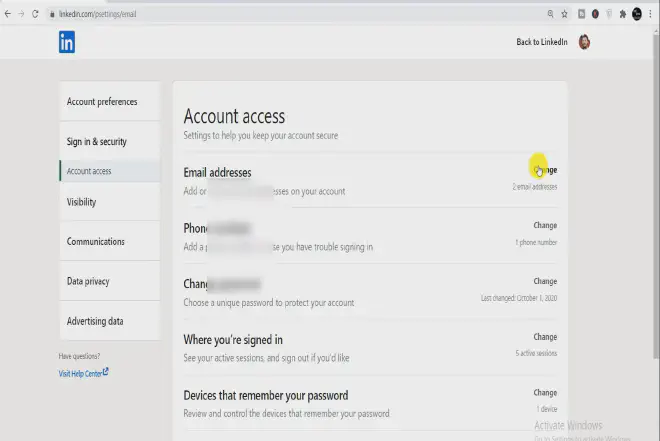Screen dimensions: 660x441
Task: Click Change for password row
Action: tap(545, 281)
